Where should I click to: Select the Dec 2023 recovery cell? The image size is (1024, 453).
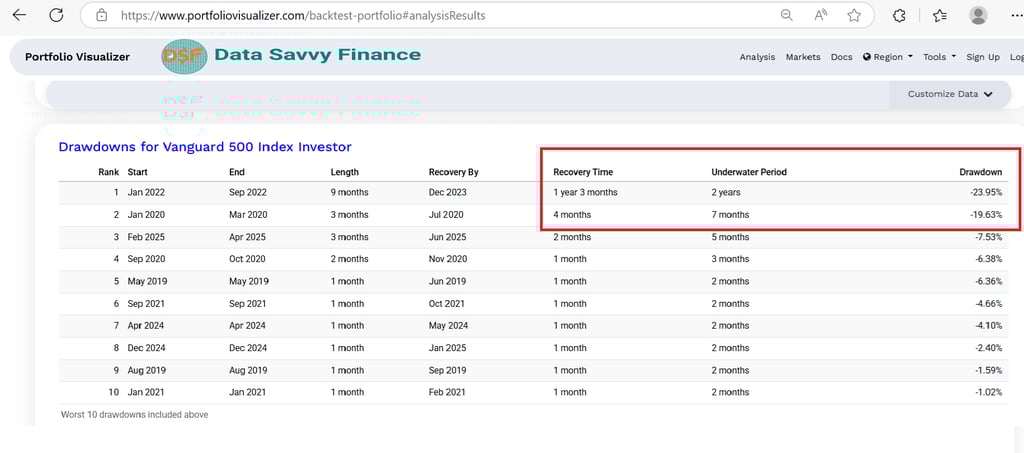448,193
